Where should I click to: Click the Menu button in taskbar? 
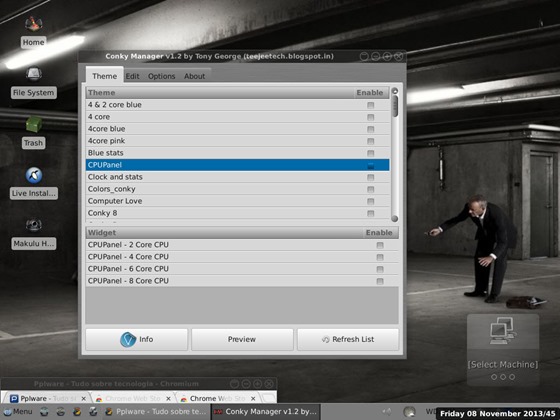point(18,412)
